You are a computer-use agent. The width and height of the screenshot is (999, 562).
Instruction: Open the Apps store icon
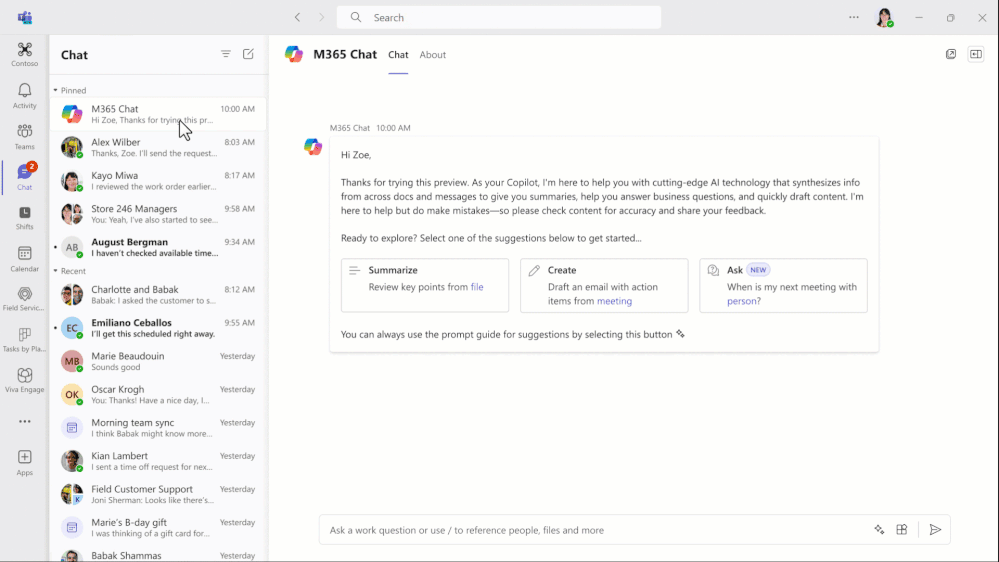click(24, 463)
